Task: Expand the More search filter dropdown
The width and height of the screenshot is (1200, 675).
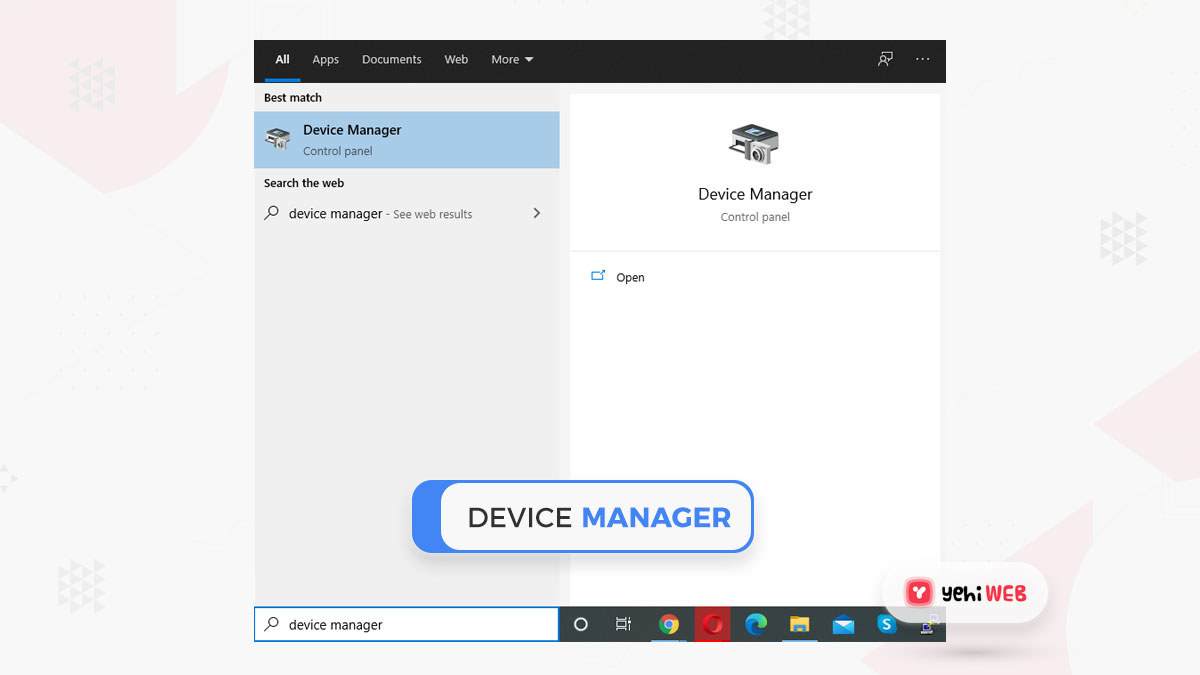Action: 512,60
